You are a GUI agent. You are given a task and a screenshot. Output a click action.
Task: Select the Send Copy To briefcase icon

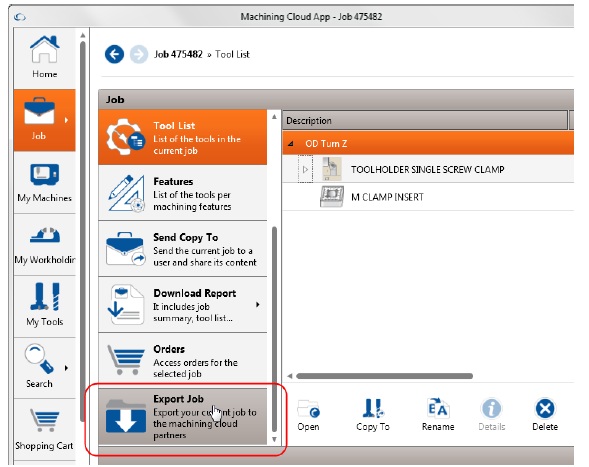pyautogui.click(x=126, y=249)
